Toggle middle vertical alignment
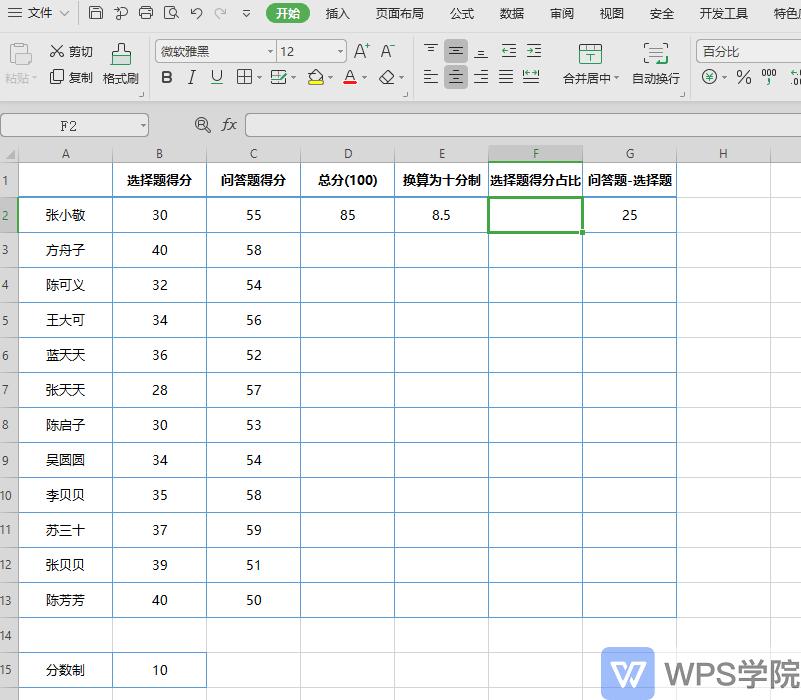The width and height of the screenshot is (801, 700). pyautogui.click(x=456, y=50)
